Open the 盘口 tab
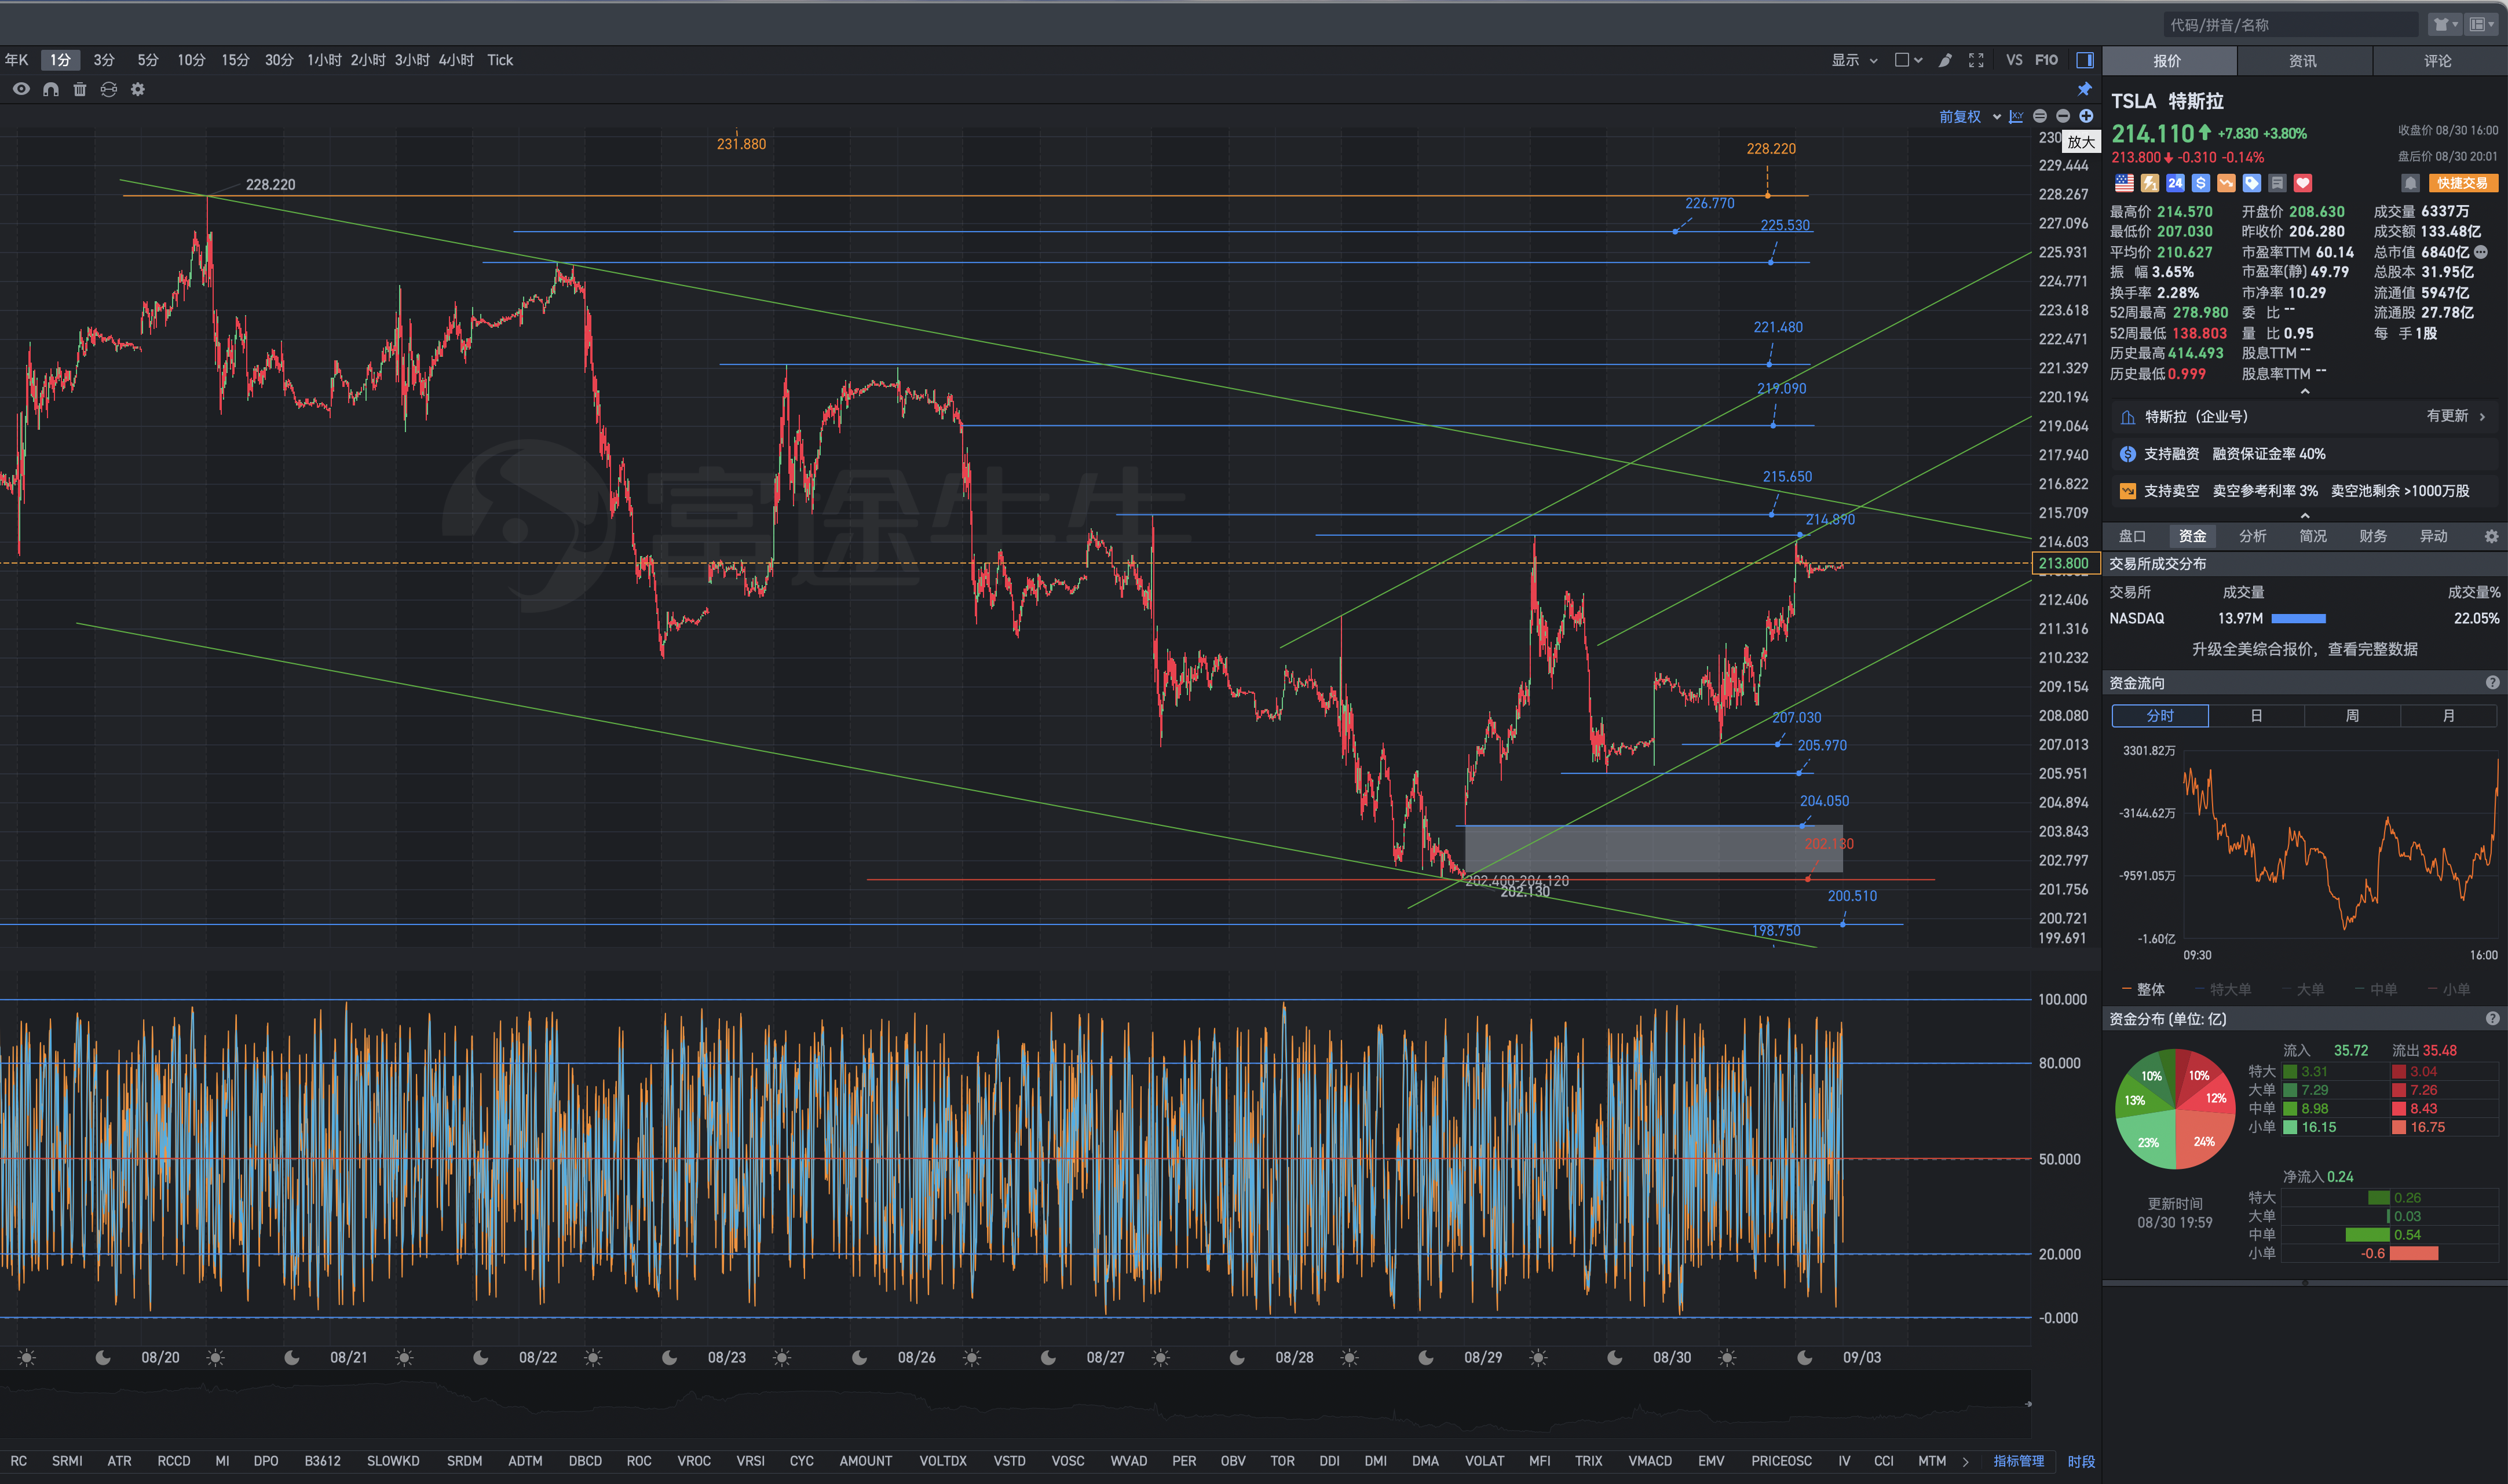2508x1484 pixels. (x=2132, y=537)
